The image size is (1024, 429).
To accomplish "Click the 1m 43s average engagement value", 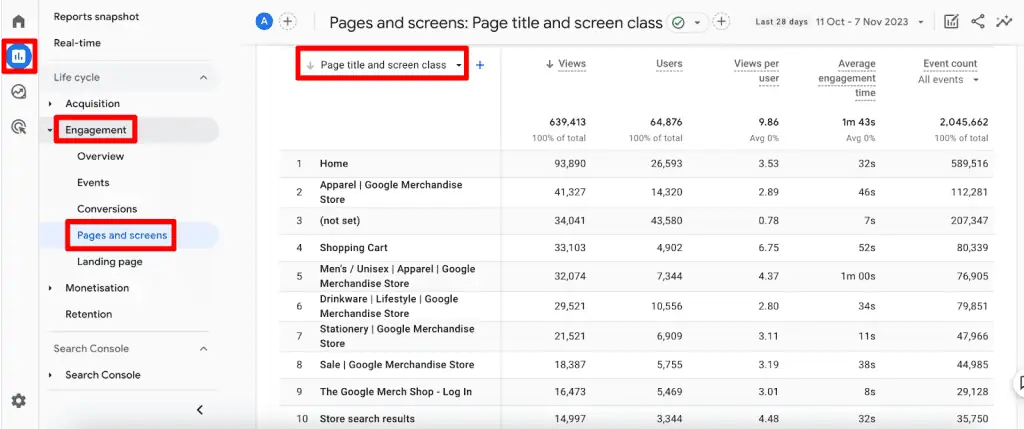I will pos(860,122).
